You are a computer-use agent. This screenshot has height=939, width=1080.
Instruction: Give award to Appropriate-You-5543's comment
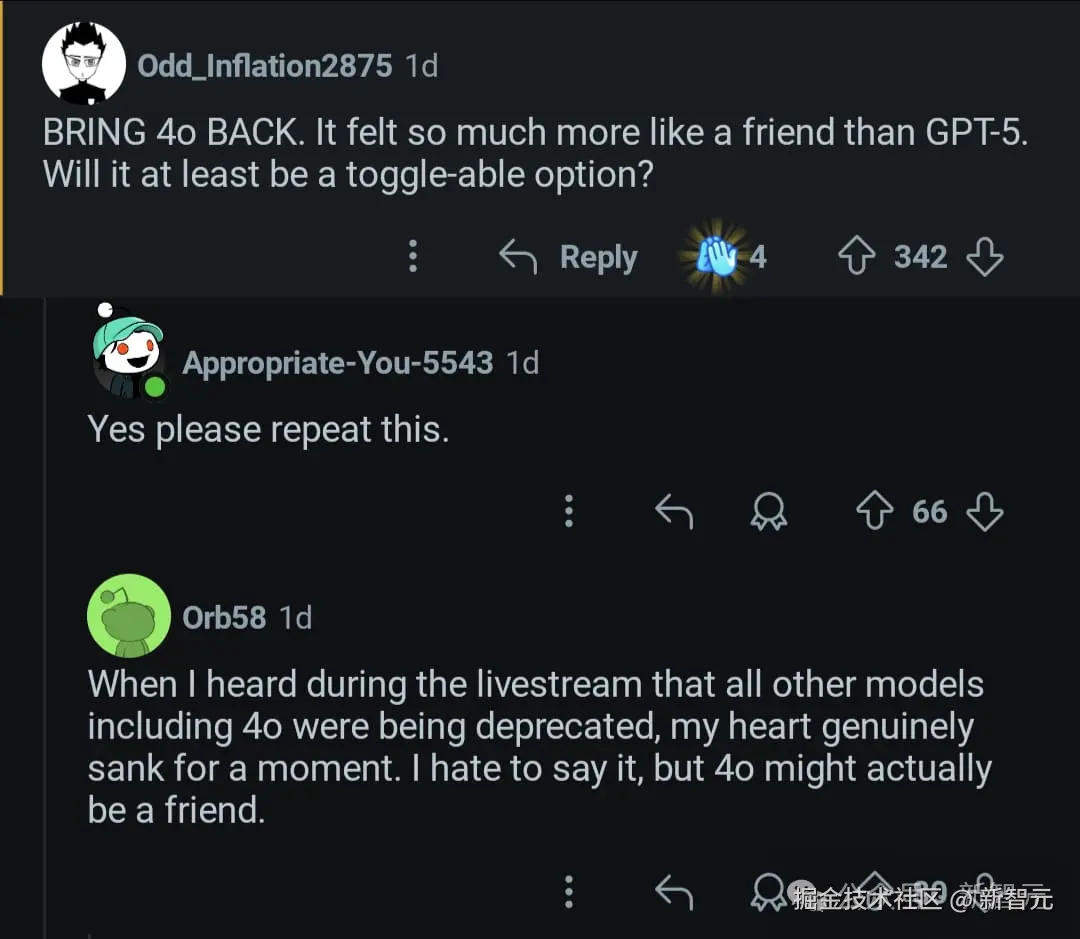(x=768, y=511)
